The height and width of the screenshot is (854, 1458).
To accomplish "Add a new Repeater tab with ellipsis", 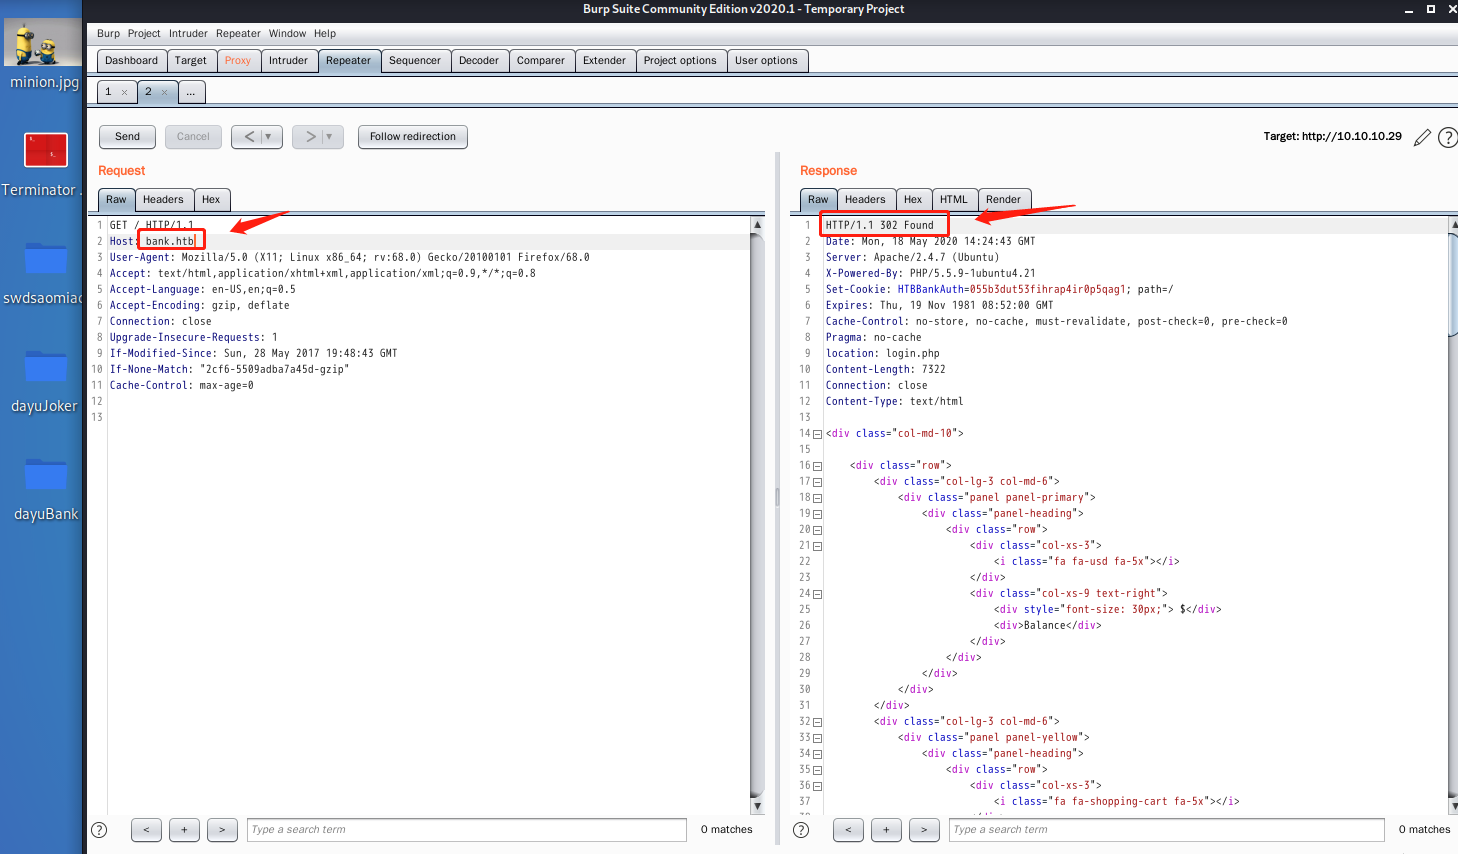I will click(191, 92).
